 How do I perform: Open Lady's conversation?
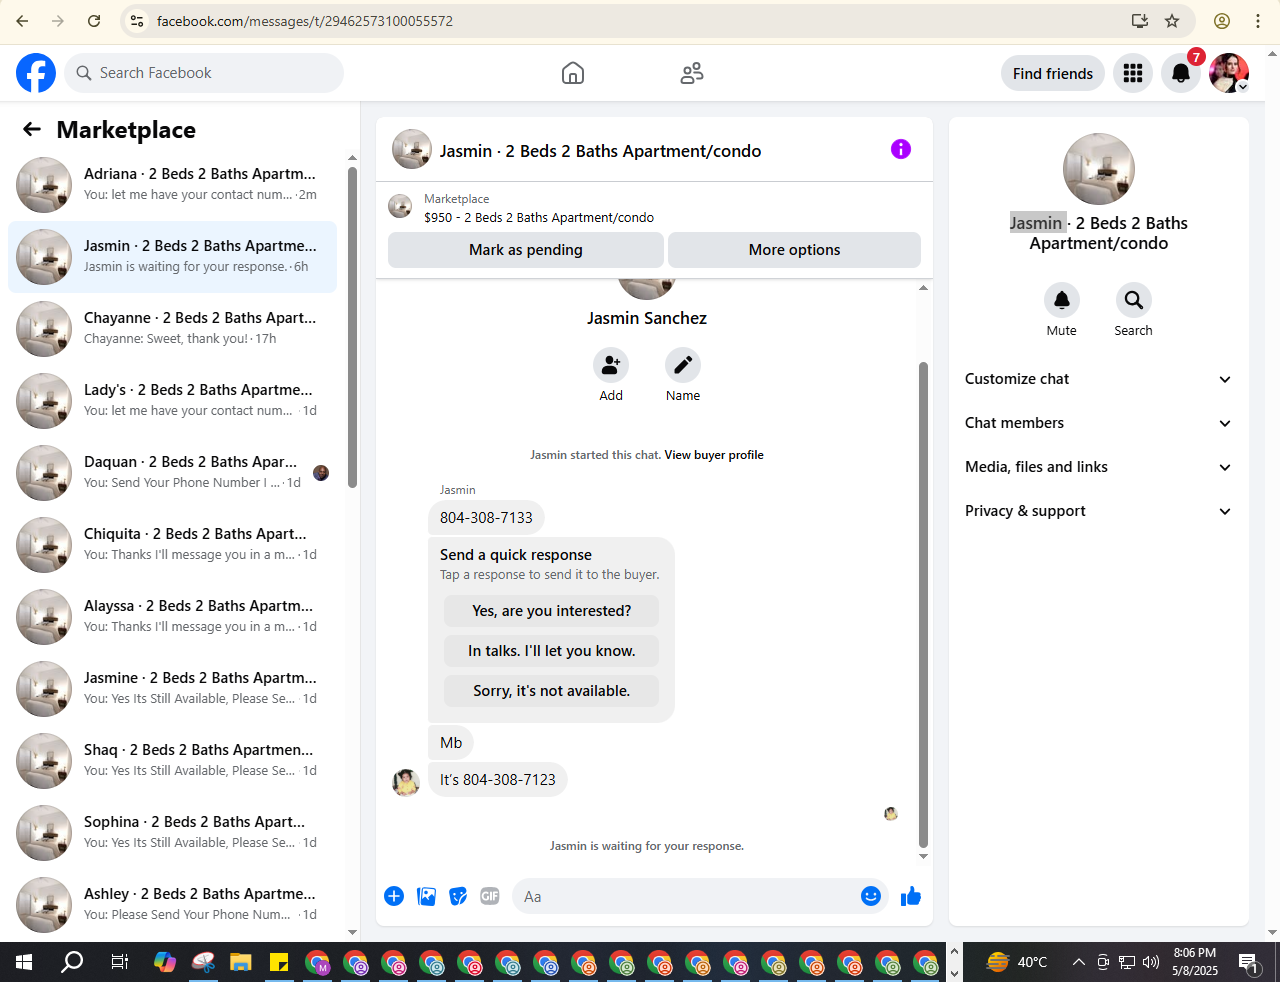click(172, 401)
